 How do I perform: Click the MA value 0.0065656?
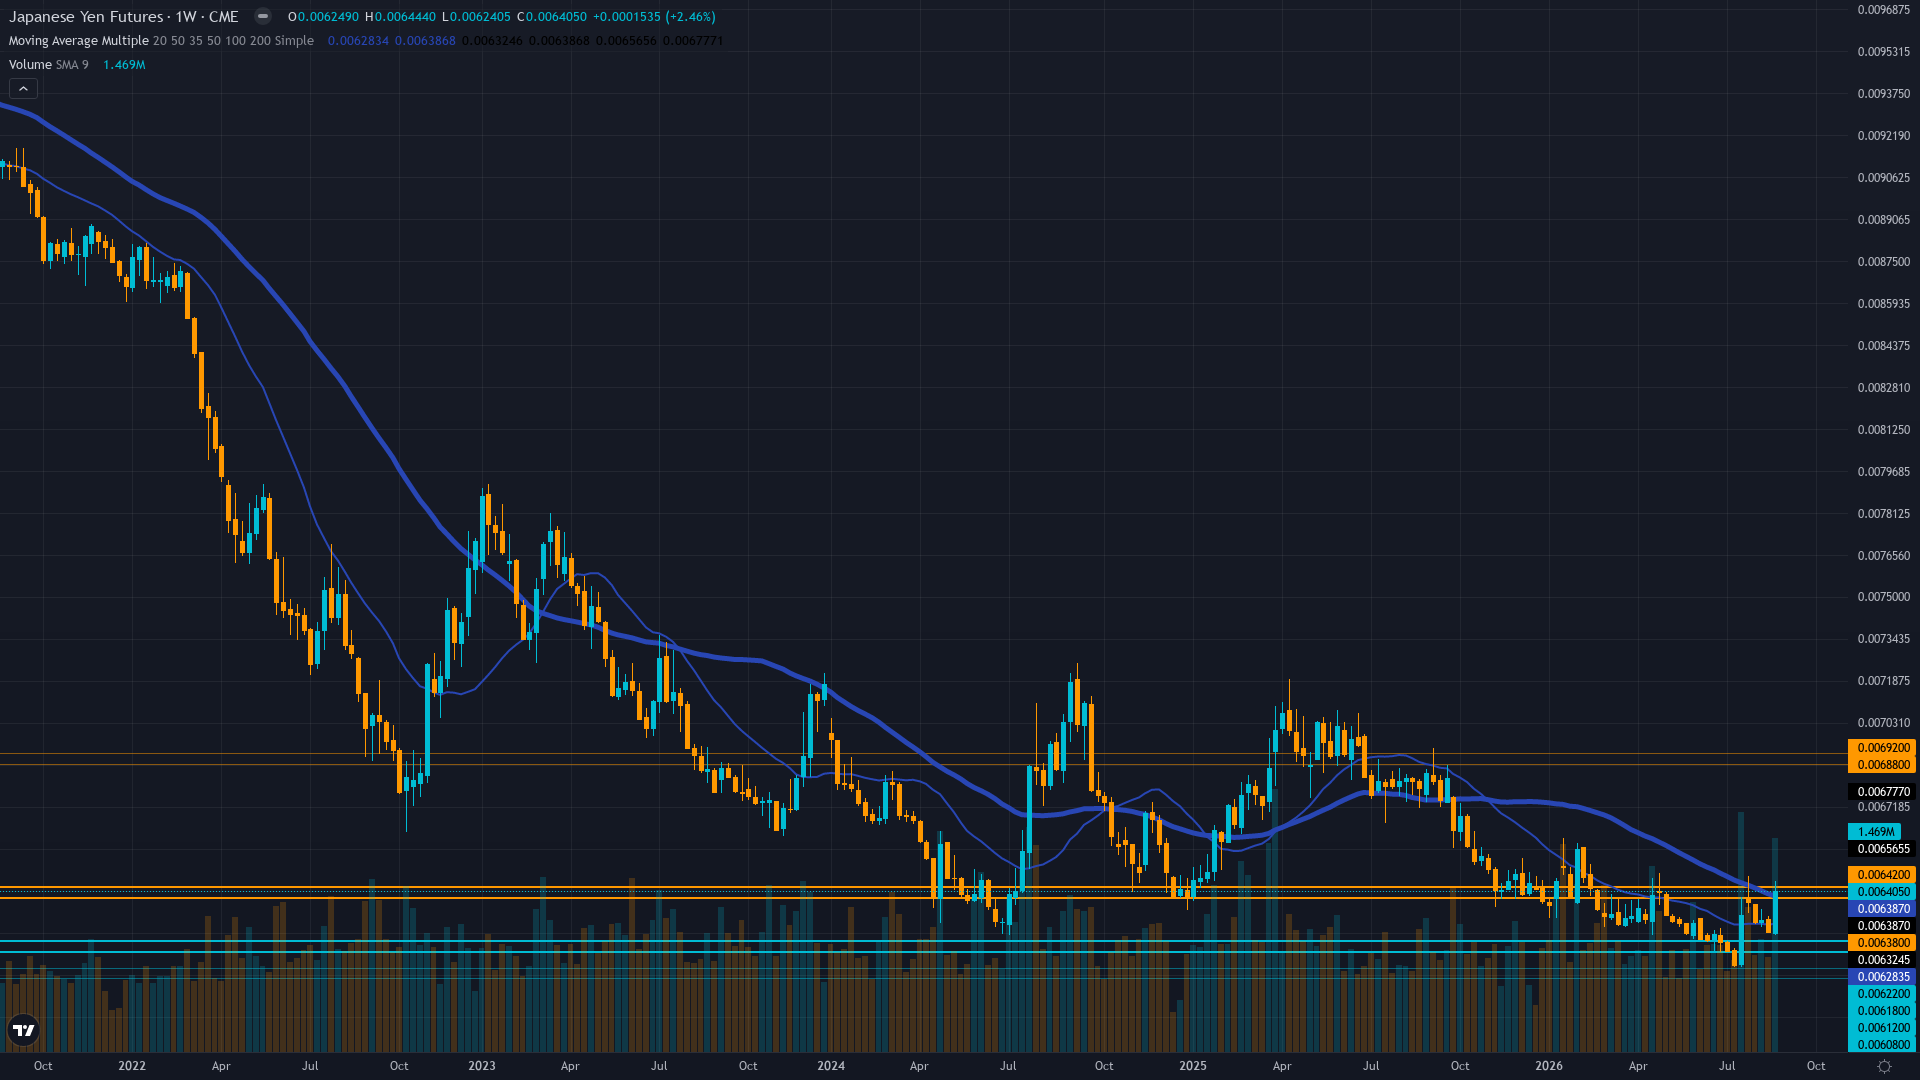point(626,41)
